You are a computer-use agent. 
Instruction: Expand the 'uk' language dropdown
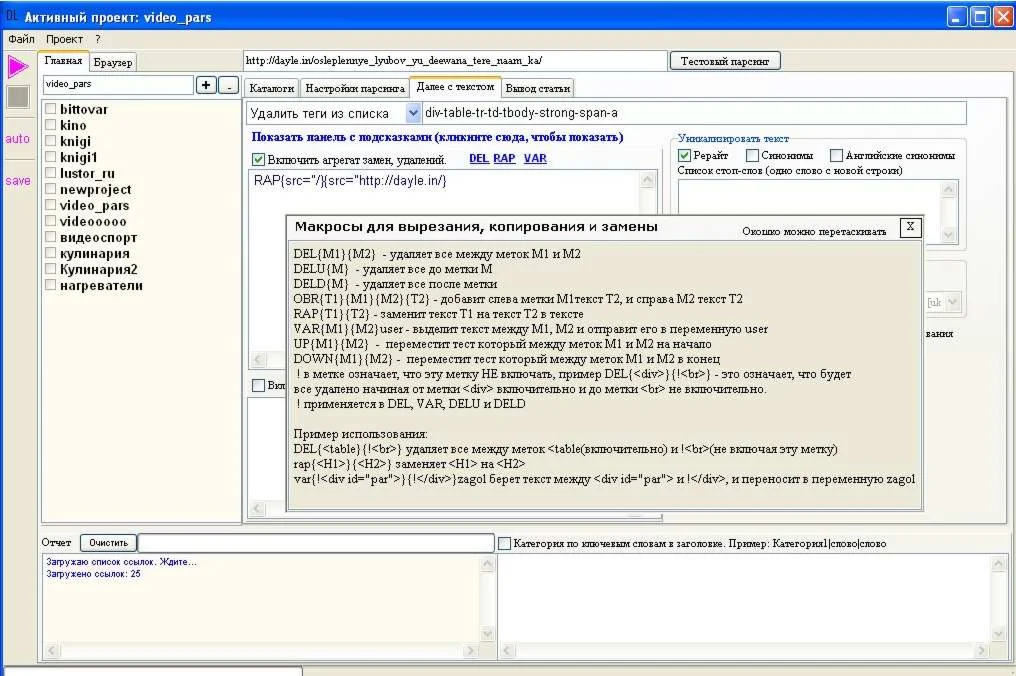pyautogui.click(x=951, y=302)
